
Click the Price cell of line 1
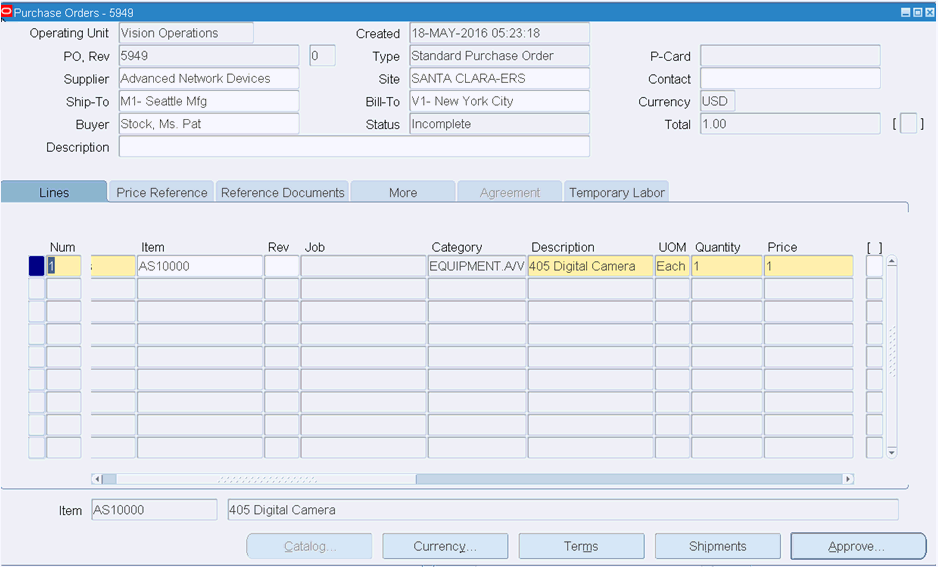[809, 266]
